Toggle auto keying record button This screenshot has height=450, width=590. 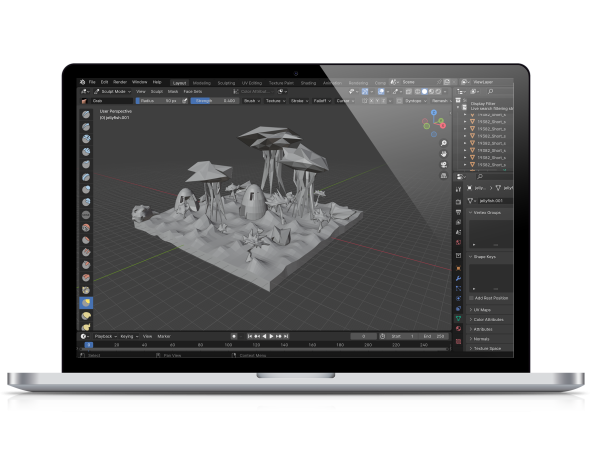point(234,336)
